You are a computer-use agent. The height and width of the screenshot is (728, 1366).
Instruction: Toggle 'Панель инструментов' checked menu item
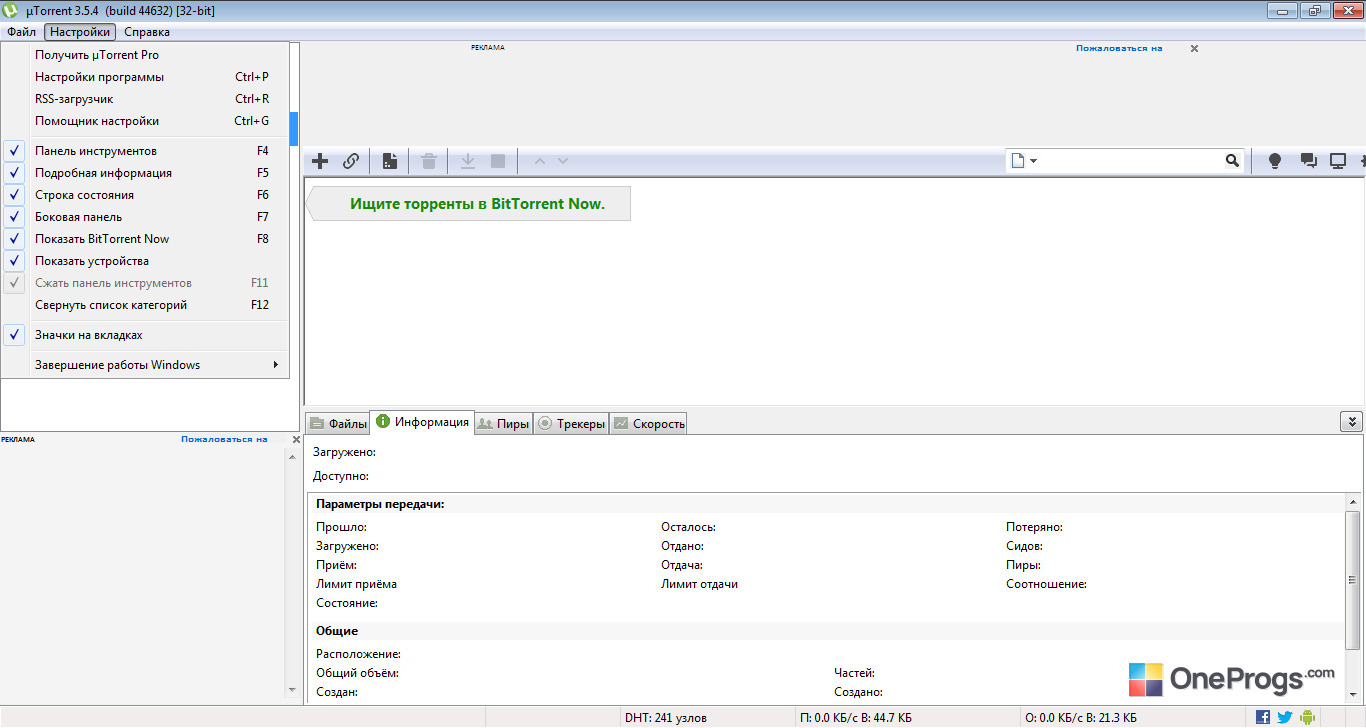tap(145, 151)
